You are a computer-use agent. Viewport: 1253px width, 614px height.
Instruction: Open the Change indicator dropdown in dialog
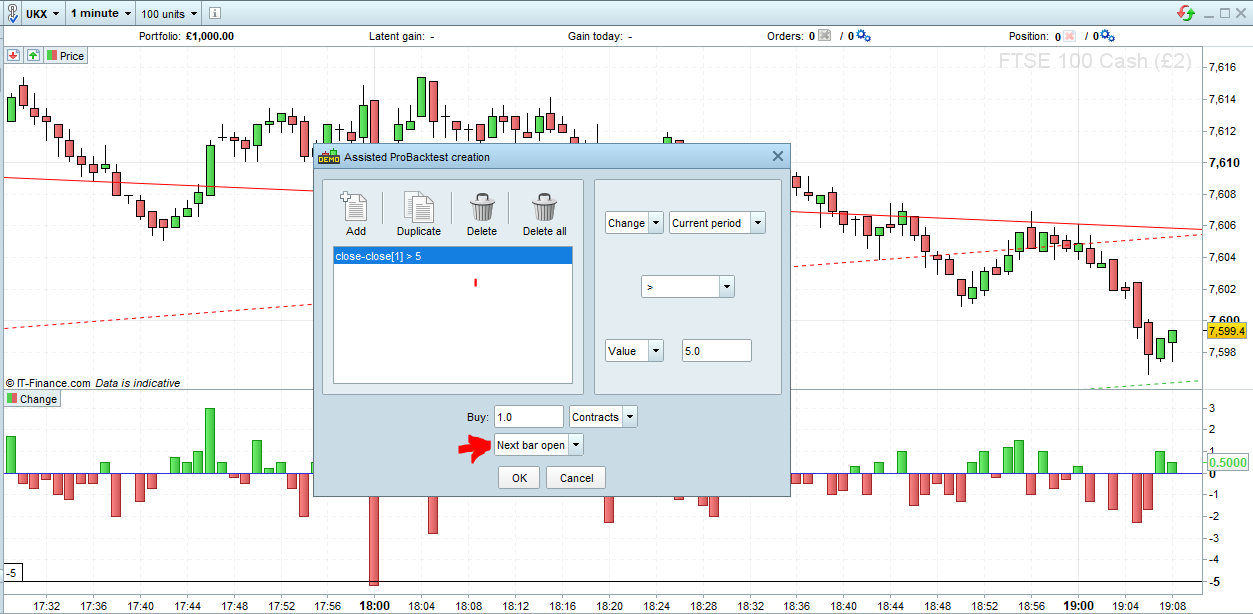(x=634, y=223)
